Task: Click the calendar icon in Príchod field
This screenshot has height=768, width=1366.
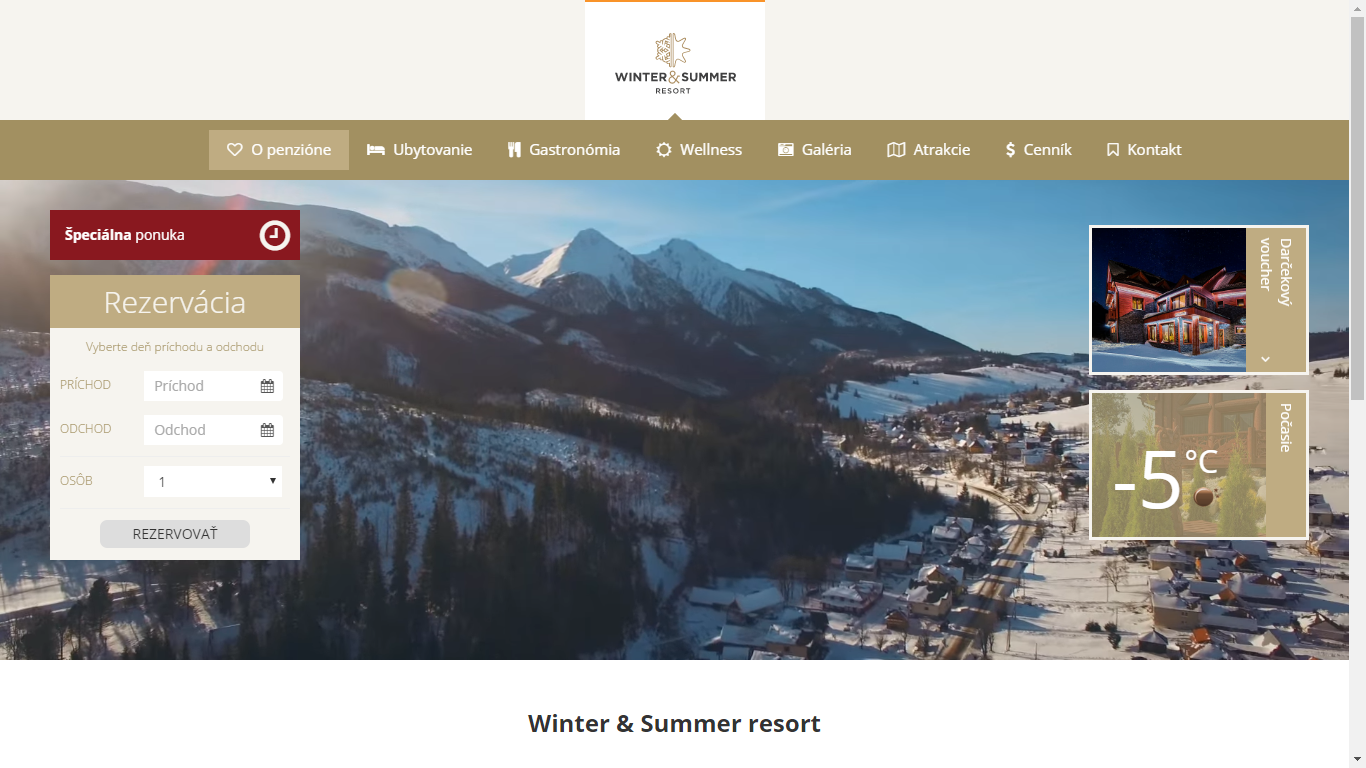Action: [267, 386]
